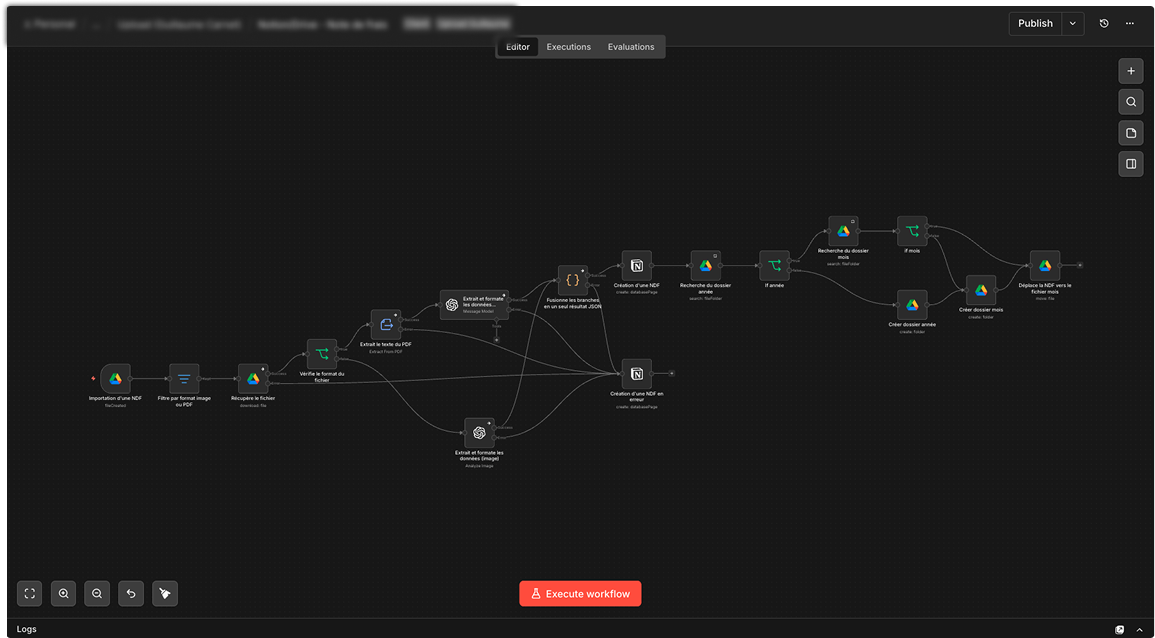Switch to the Editor tab
This screenshot has width=1155, height=638.
(x=518, y=46)
